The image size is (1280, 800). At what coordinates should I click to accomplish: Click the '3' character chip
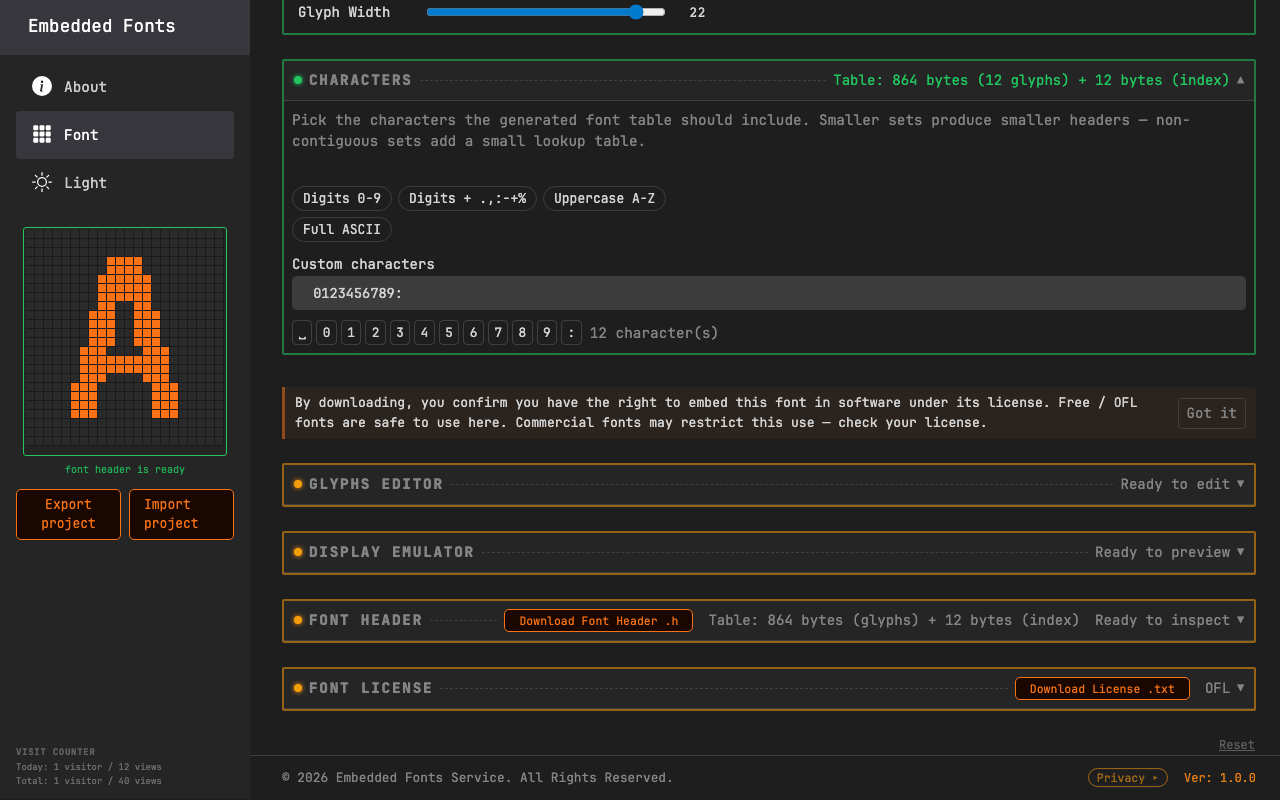[x=400, y=333]
